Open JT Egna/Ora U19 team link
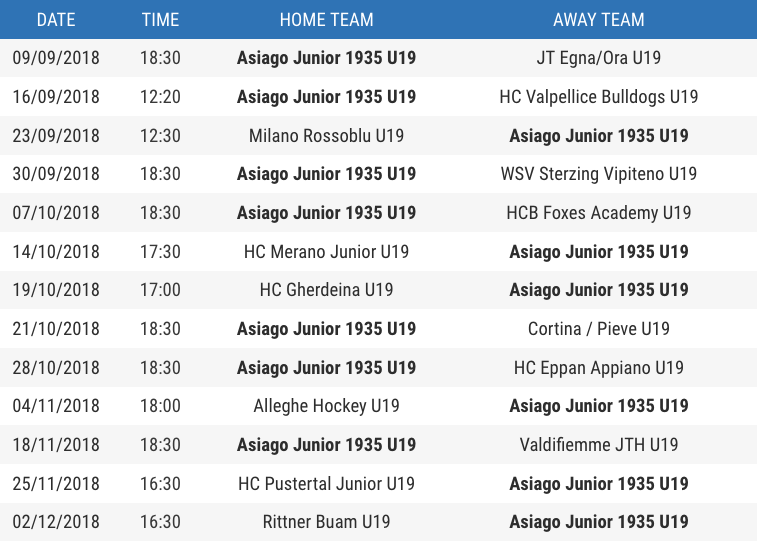This screenshot has width=757, height=548. (599, 58)
